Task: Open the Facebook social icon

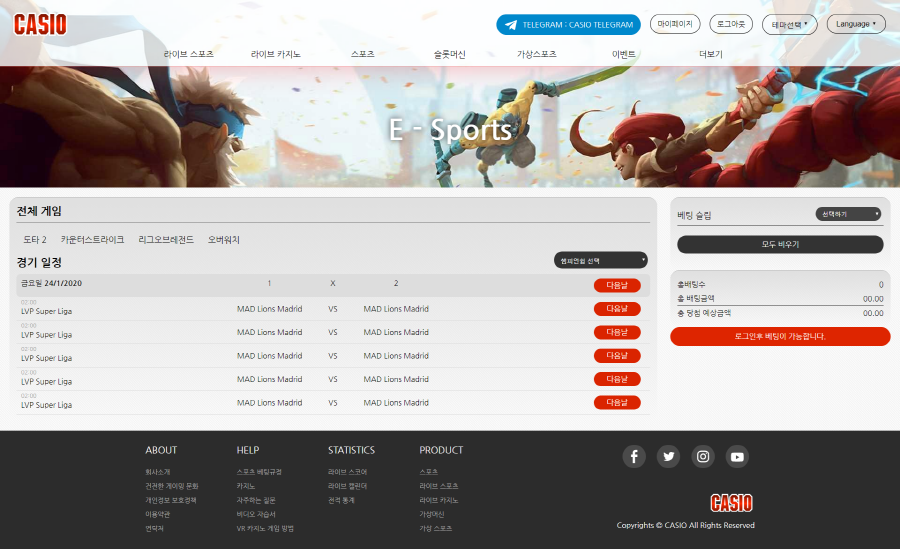Action: coord(634,457)
